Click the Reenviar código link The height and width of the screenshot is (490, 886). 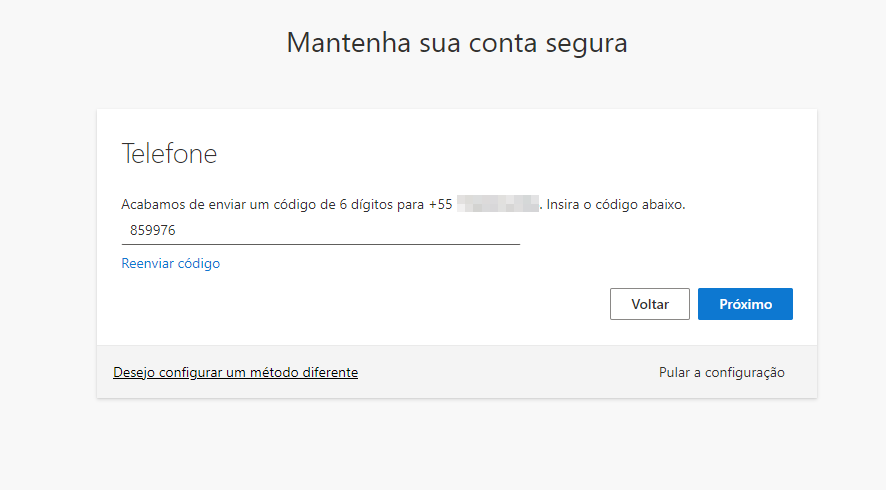(170, 264)
